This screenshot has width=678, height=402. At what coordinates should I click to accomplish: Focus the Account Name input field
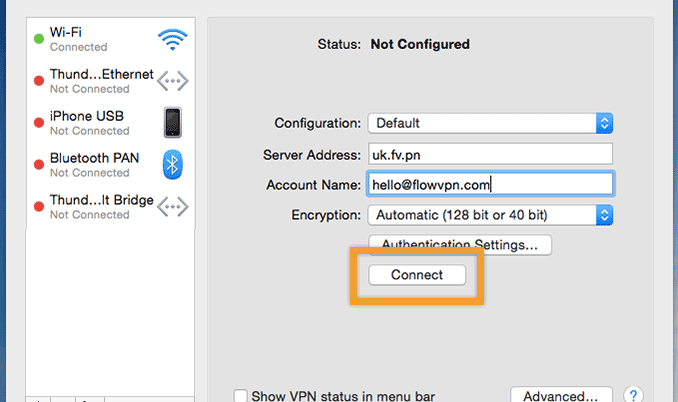point(489,185)
